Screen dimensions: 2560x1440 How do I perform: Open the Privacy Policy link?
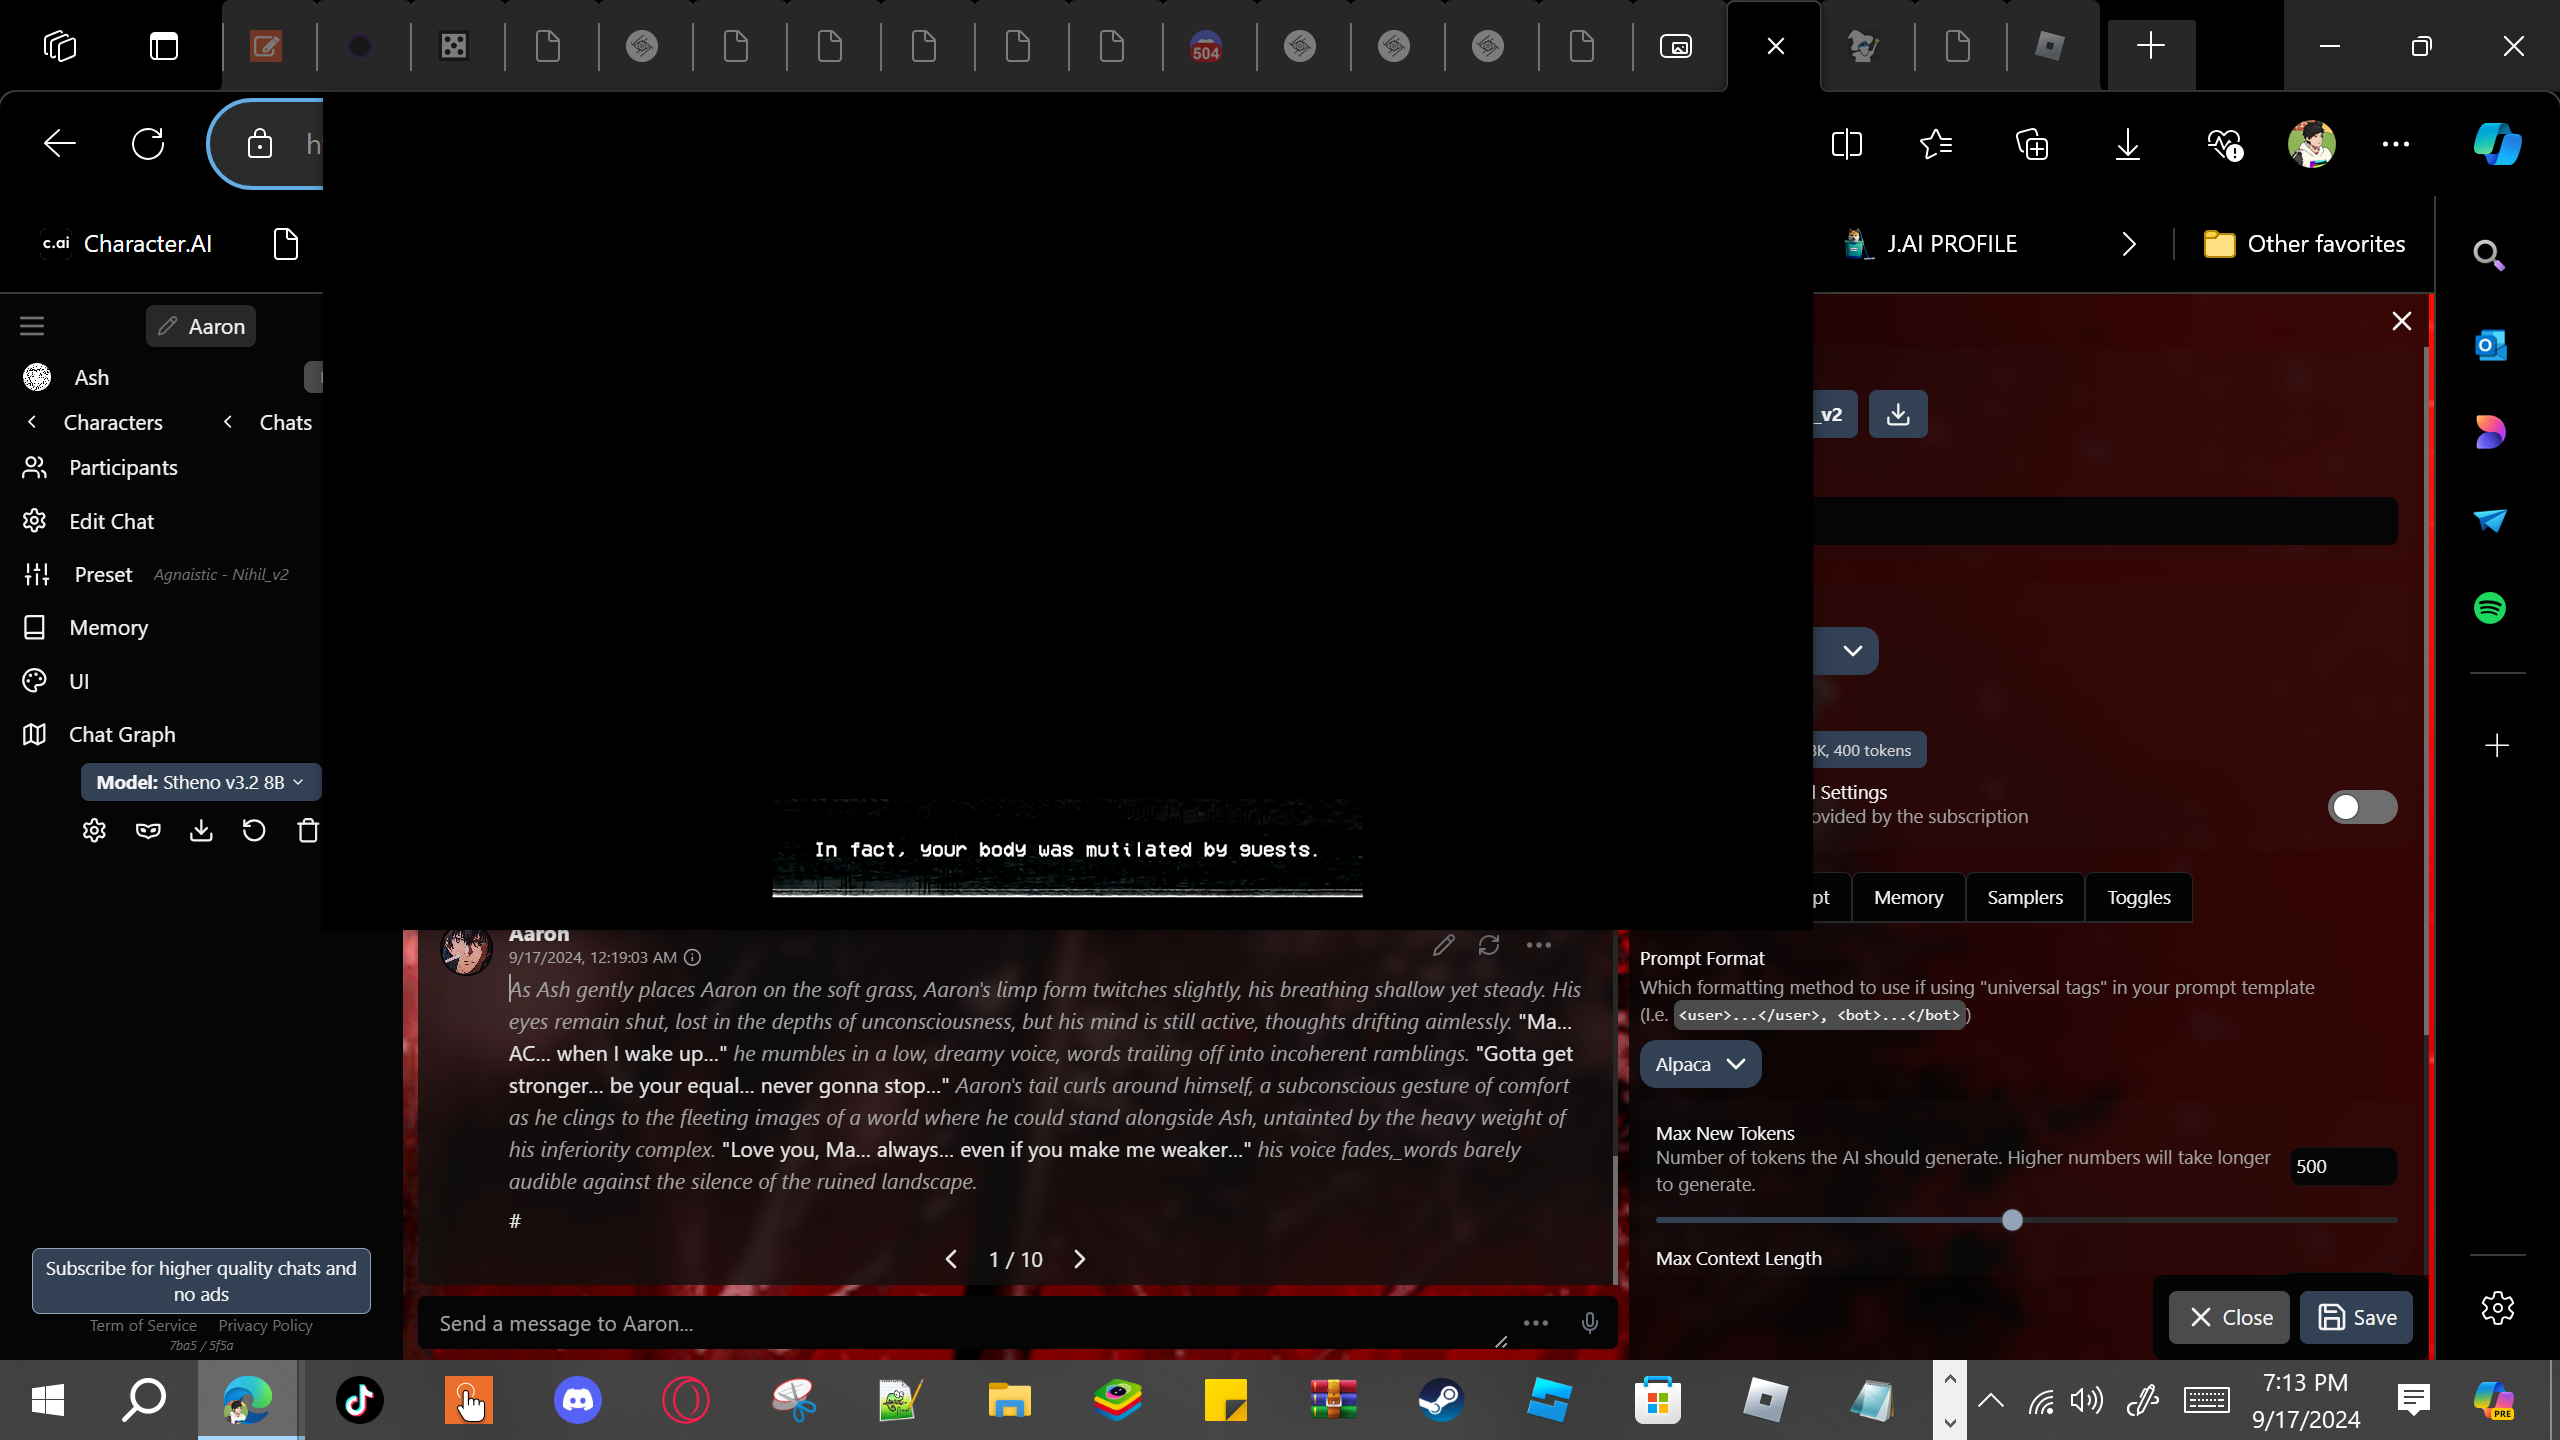point(265,1325)
